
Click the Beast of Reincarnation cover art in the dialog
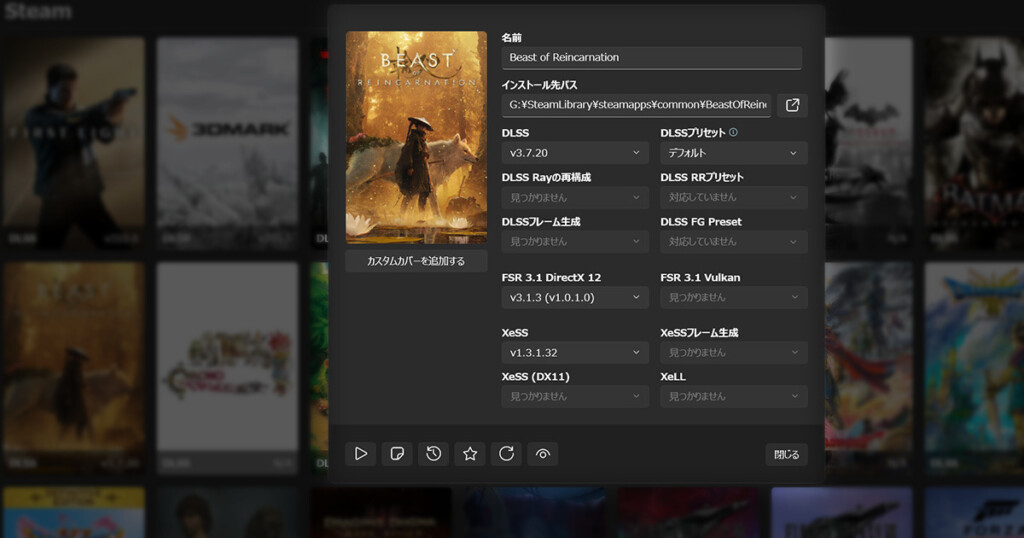(x=416, y=137)
